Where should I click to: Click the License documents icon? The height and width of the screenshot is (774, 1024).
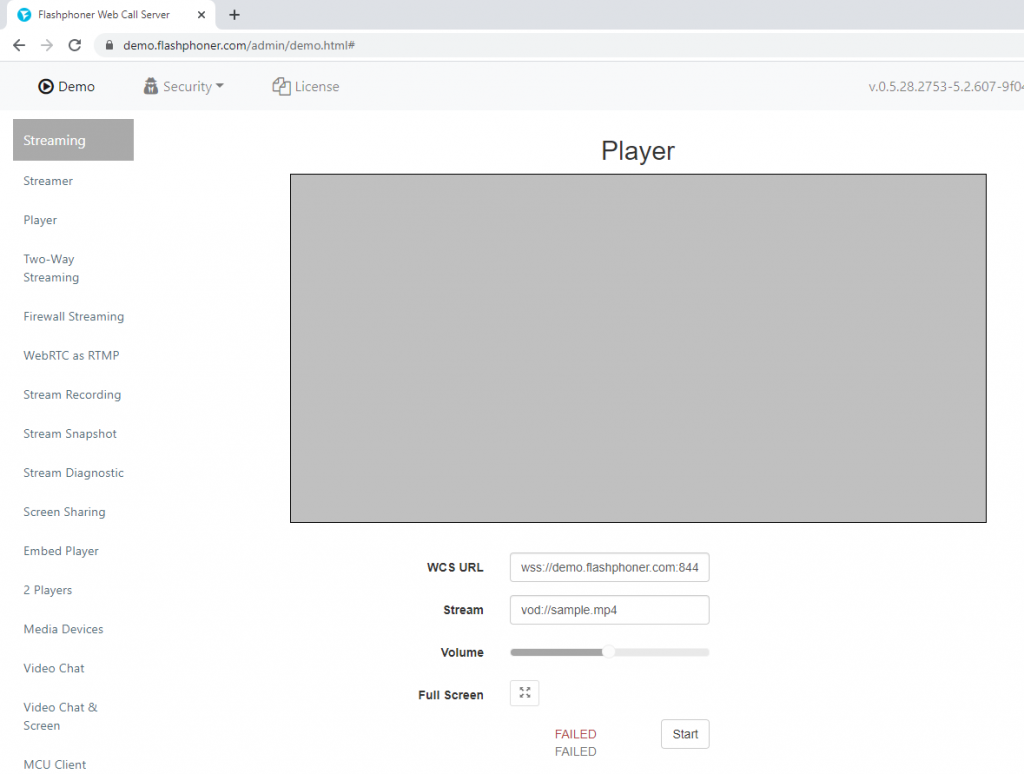point(281,86)
